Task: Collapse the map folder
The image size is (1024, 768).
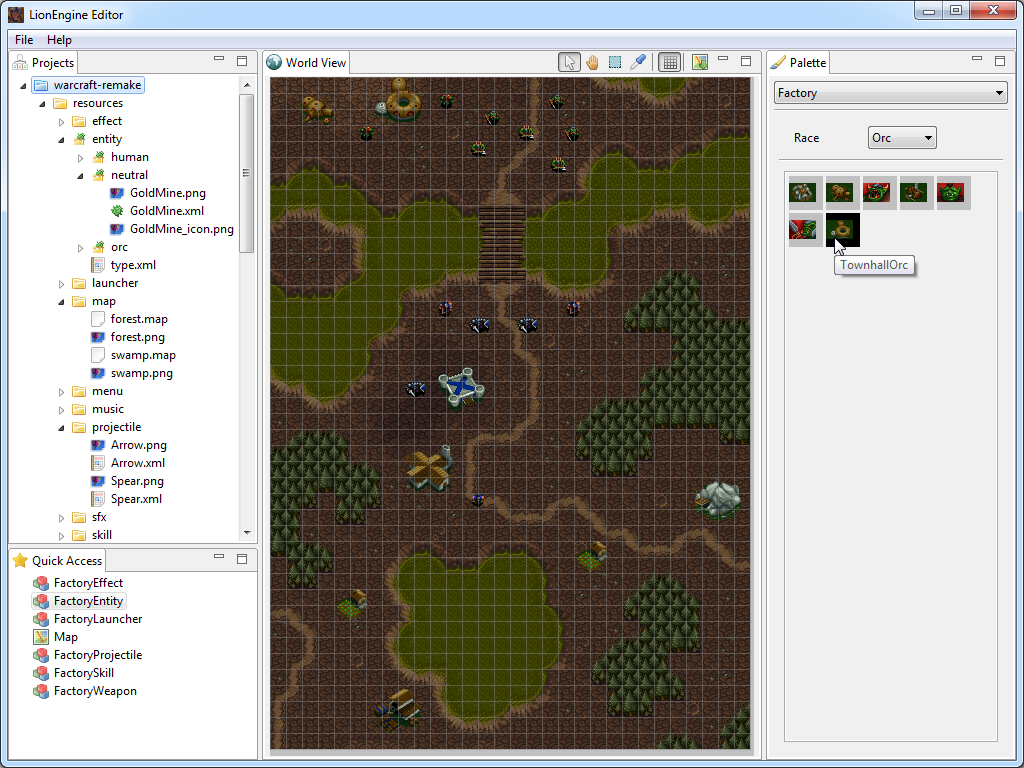Action: click(61, 302)
